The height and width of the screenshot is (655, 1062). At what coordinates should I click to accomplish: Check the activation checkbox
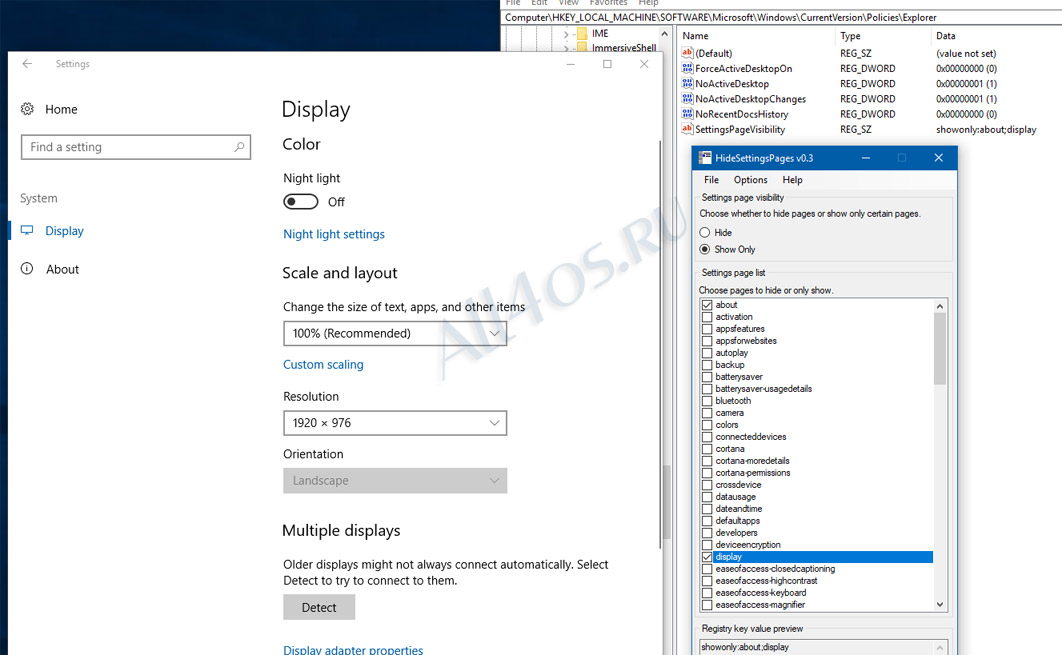pos(707,317)
